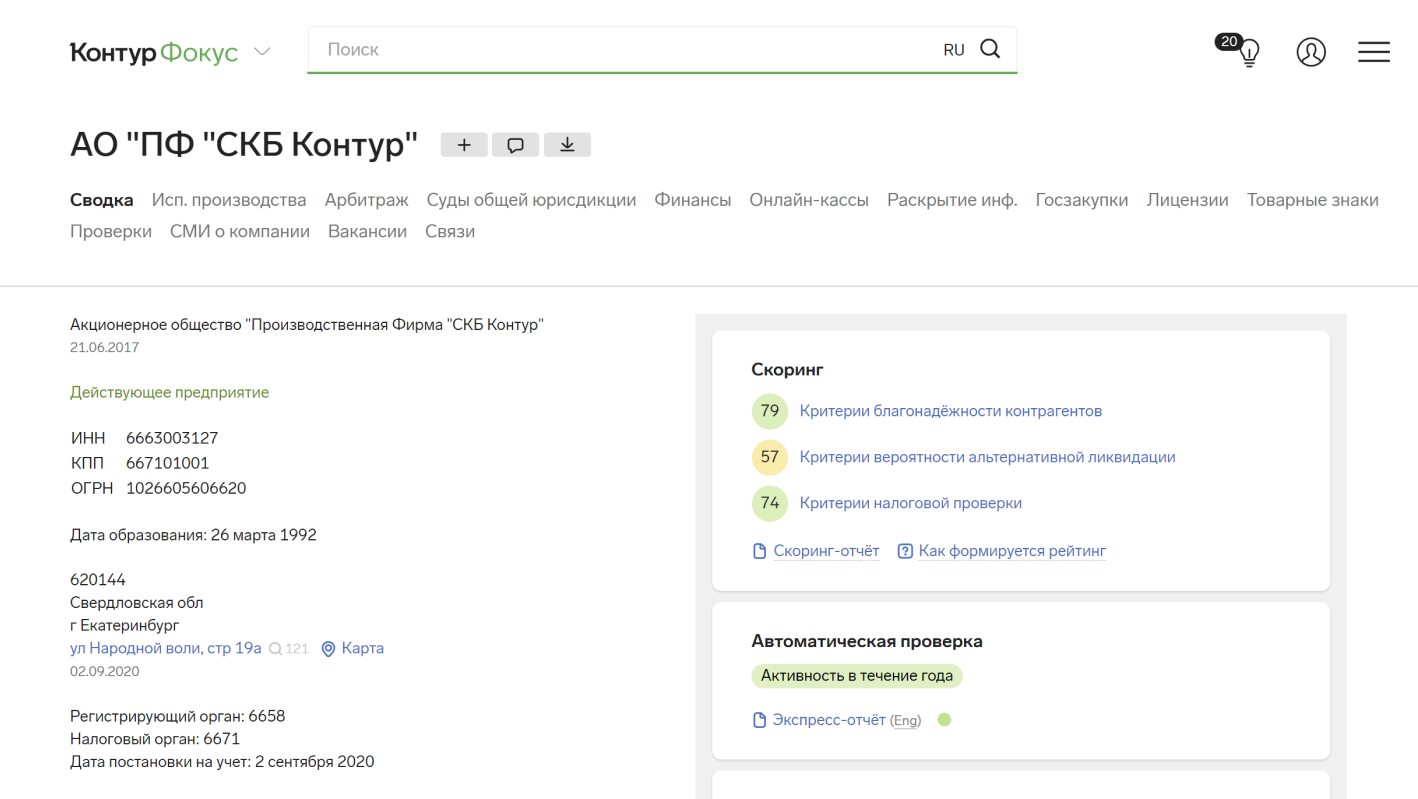Click the green status dot after Экспресс-отчёт

tap(944, 720)
